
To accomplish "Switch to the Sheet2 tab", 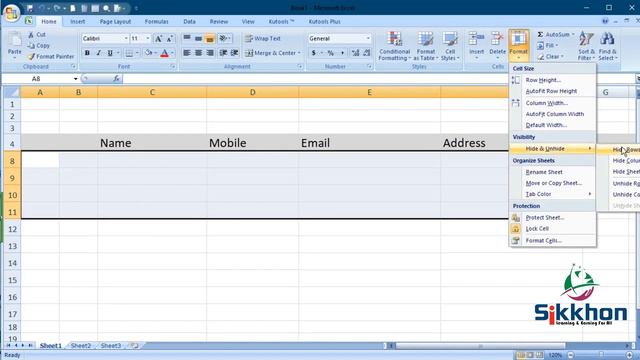I will click(81, 346).
